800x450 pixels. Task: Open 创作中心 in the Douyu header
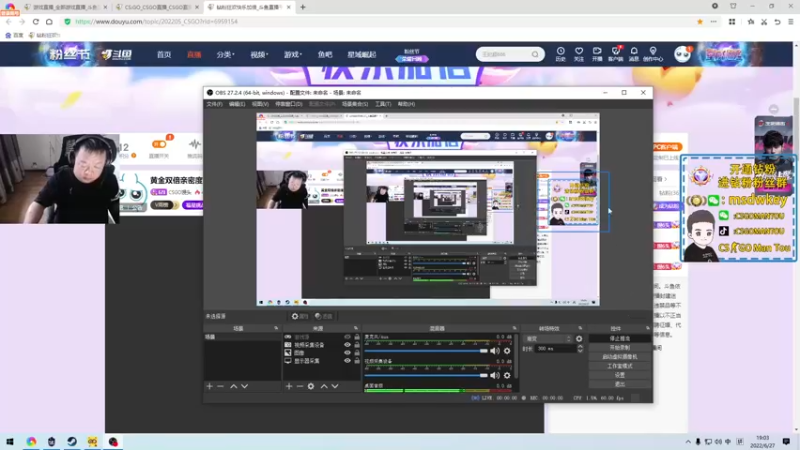pyautogui.click(x=653, y=54)
